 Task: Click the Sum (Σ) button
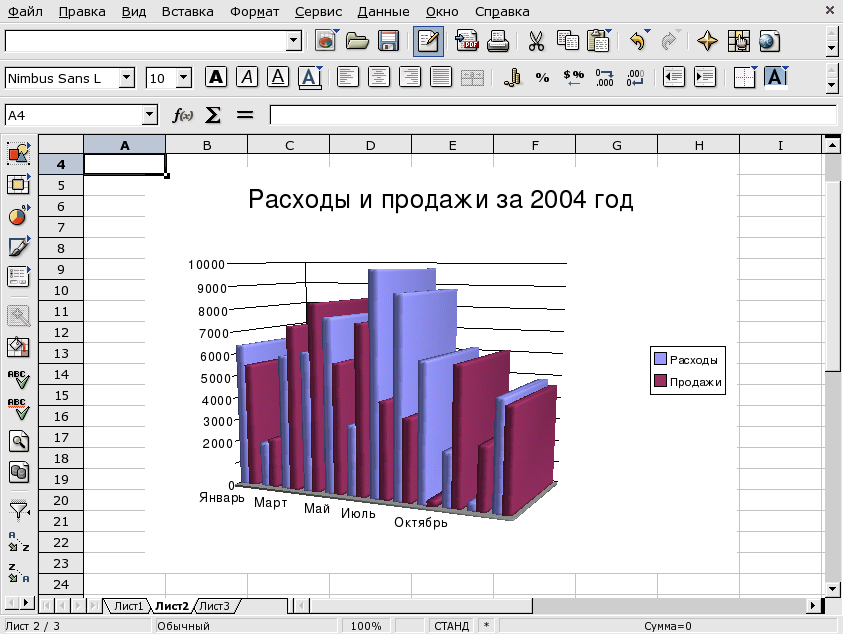213,114
